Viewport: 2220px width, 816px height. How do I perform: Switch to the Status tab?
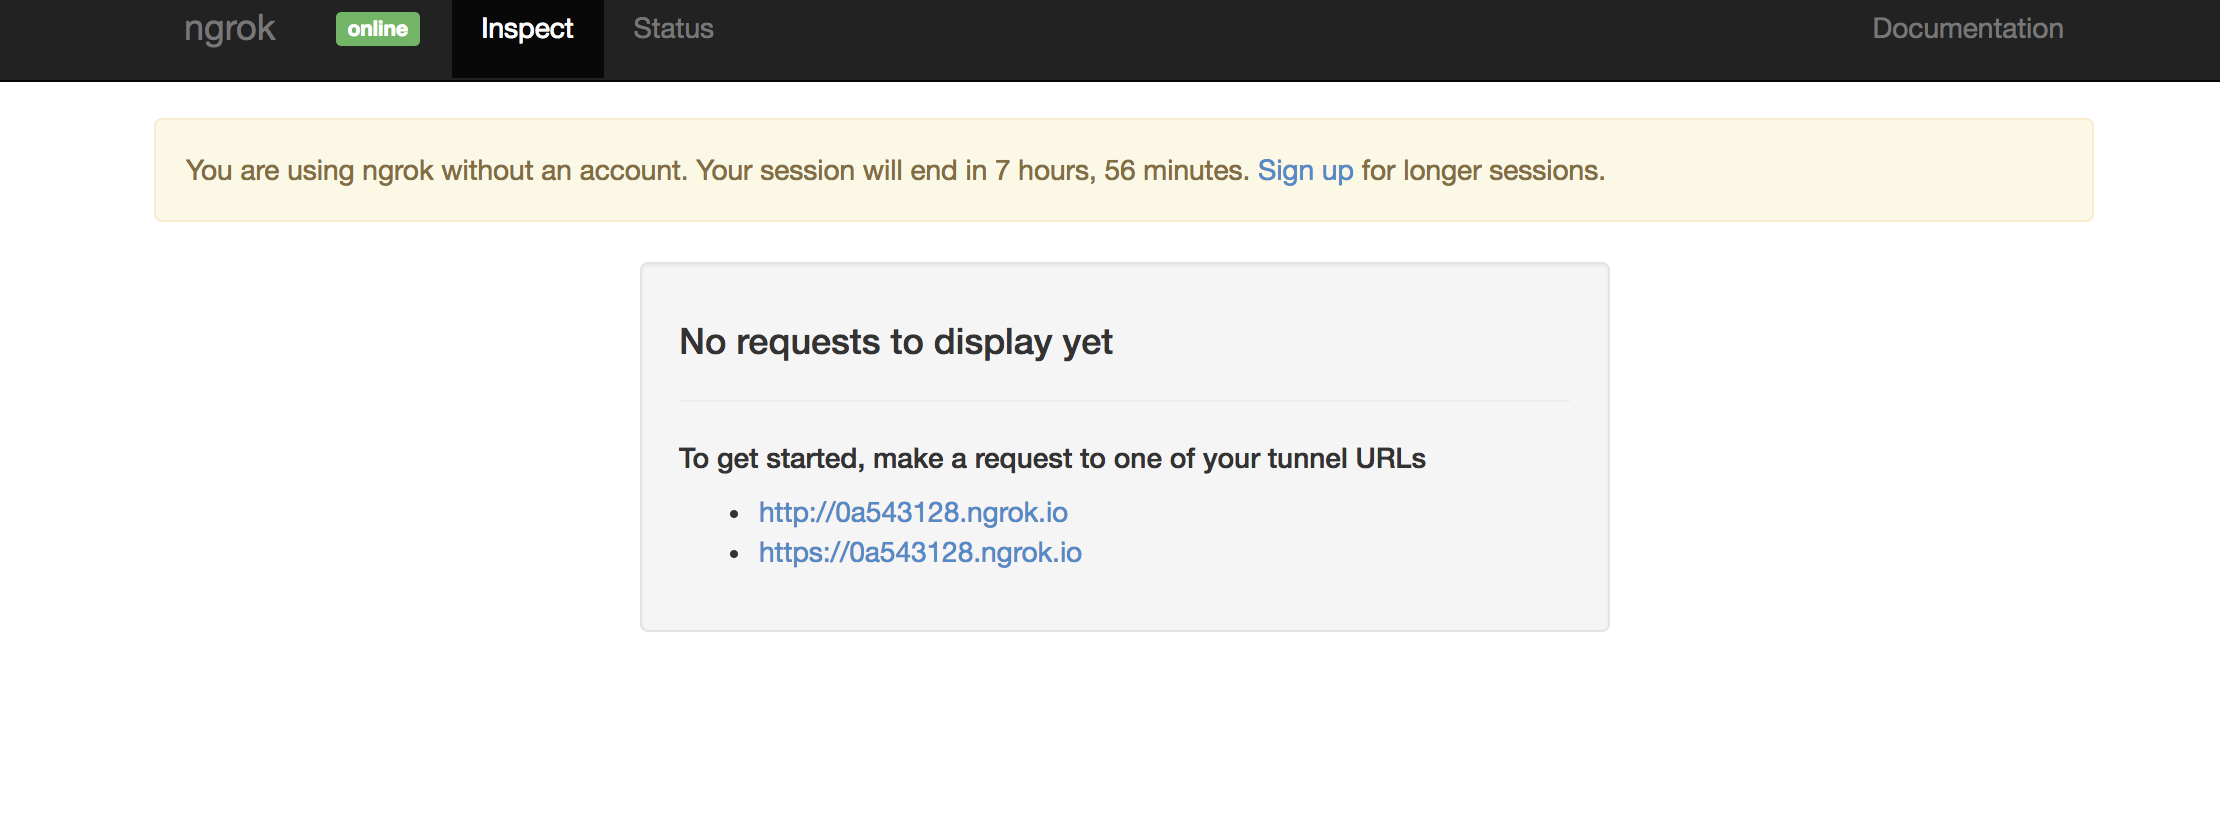pyautogui.click(x=672, y=28)
